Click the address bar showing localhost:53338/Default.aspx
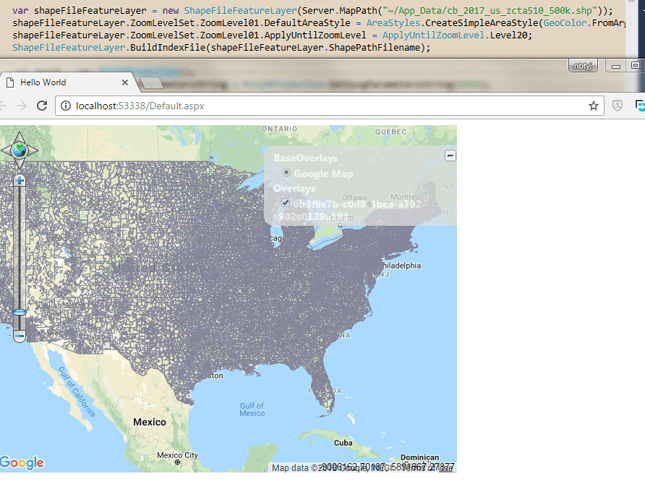 329,106
